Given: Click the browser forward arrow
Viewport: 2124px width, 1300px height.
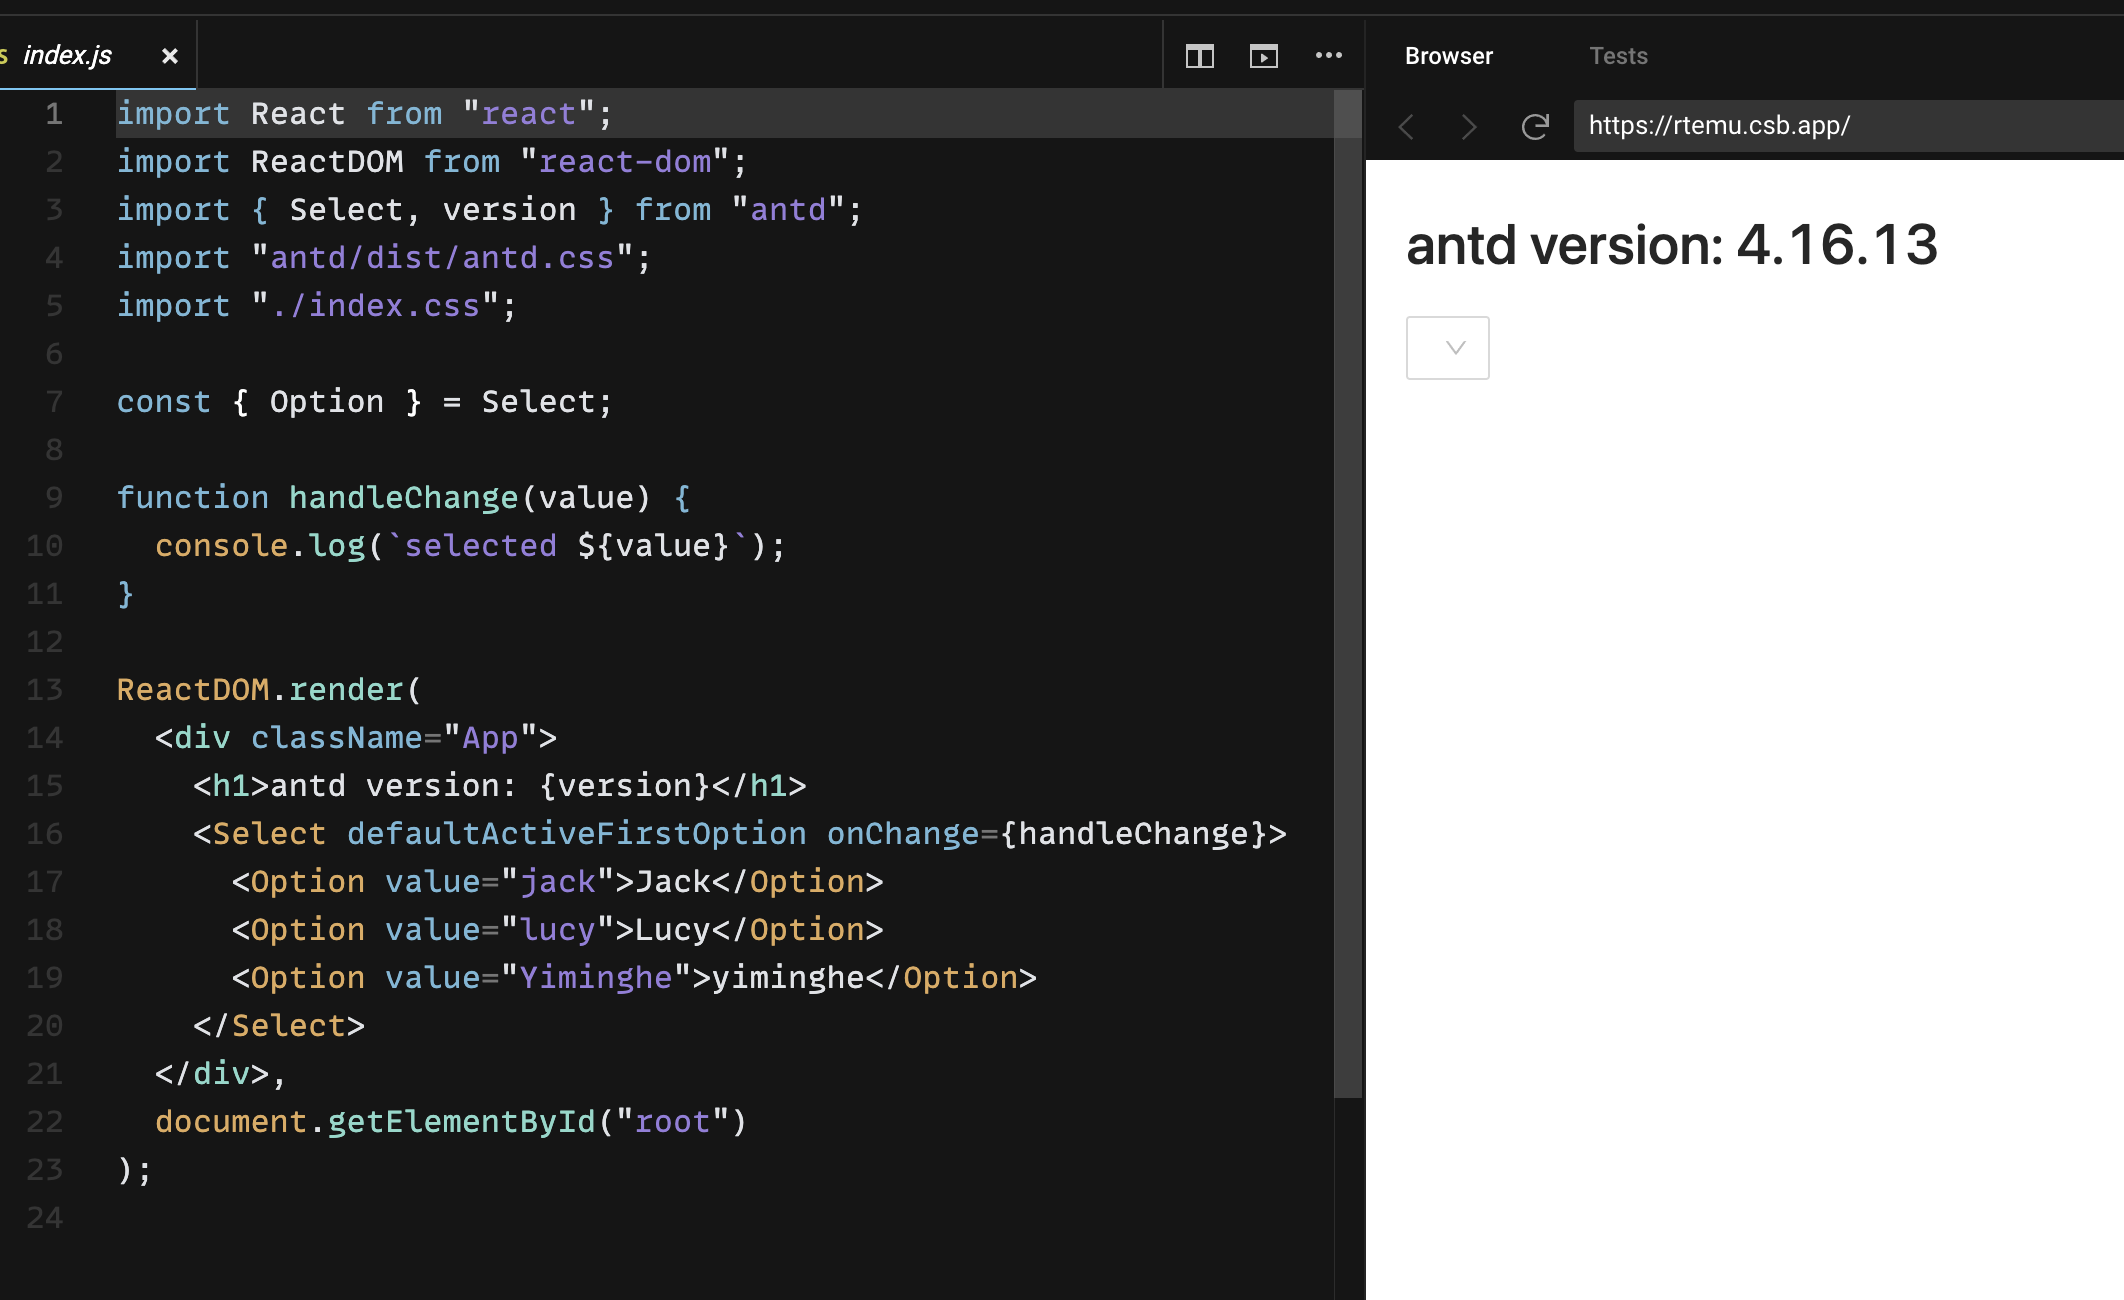Looking at the screenshot, I should point(1468,127).
